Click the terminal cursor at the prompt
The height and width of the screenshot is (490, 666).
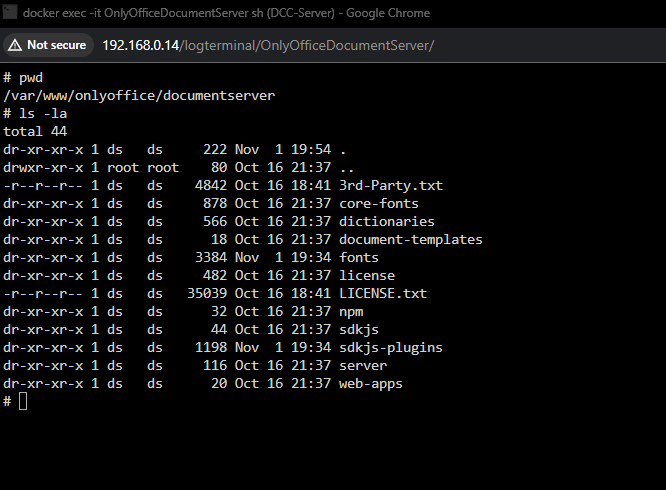click(23, 401)
